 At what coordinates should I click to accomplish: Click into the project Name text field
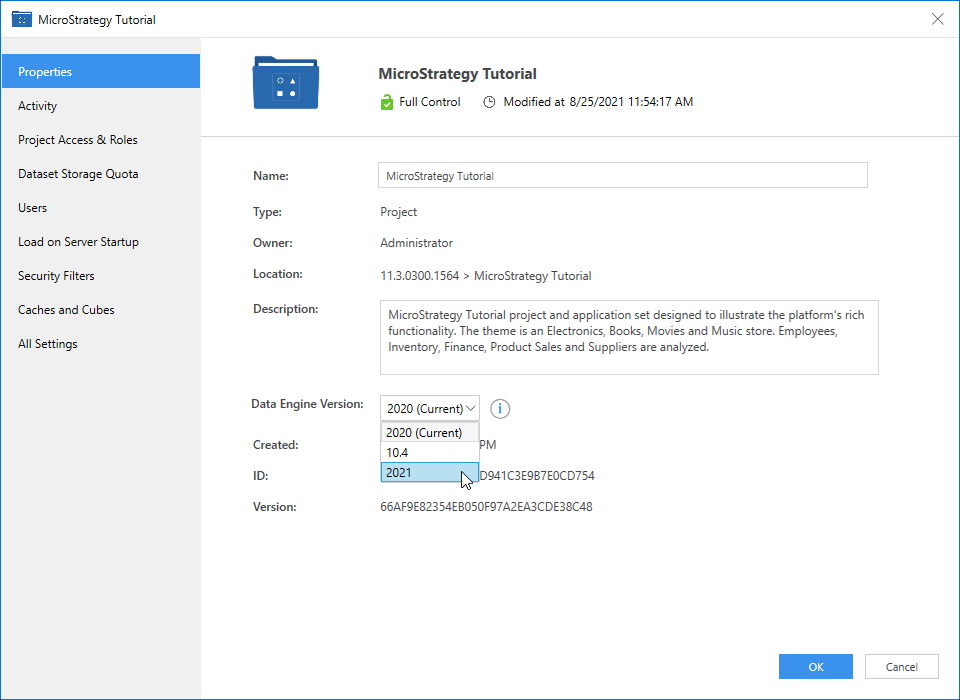point(622,176)
